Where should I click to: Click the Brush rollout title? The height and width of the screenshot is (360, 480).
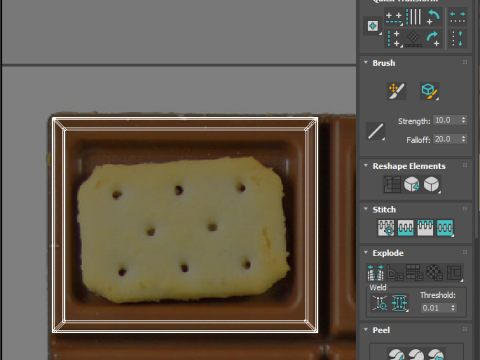pos(384,63)
